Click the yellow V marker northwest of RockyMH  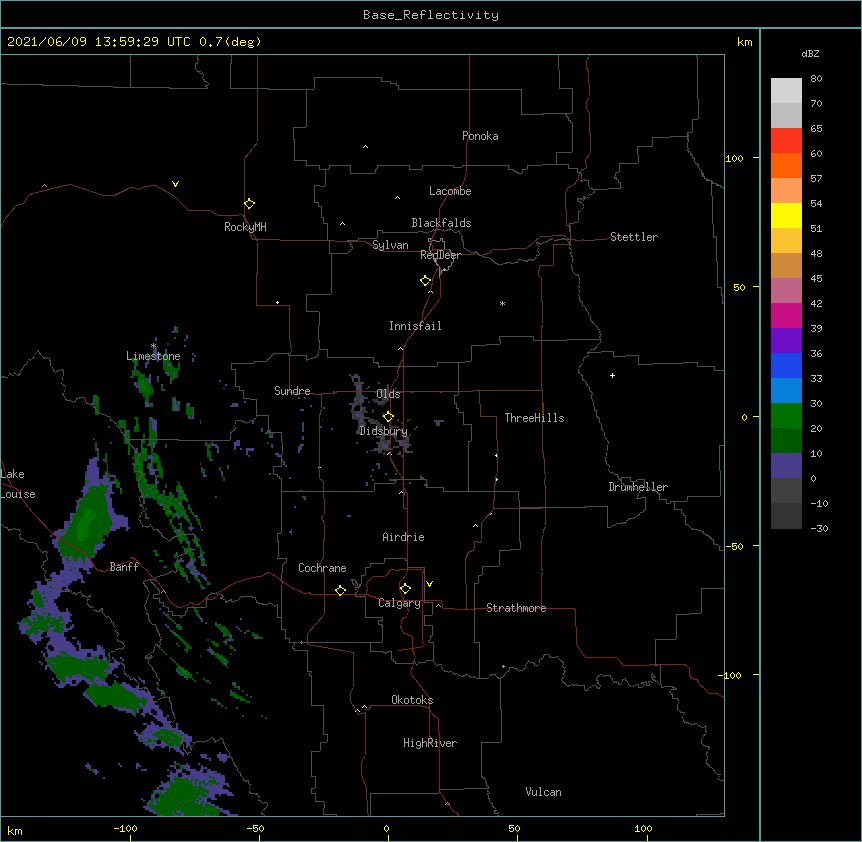pyautogui.click(x=175, y=184)
